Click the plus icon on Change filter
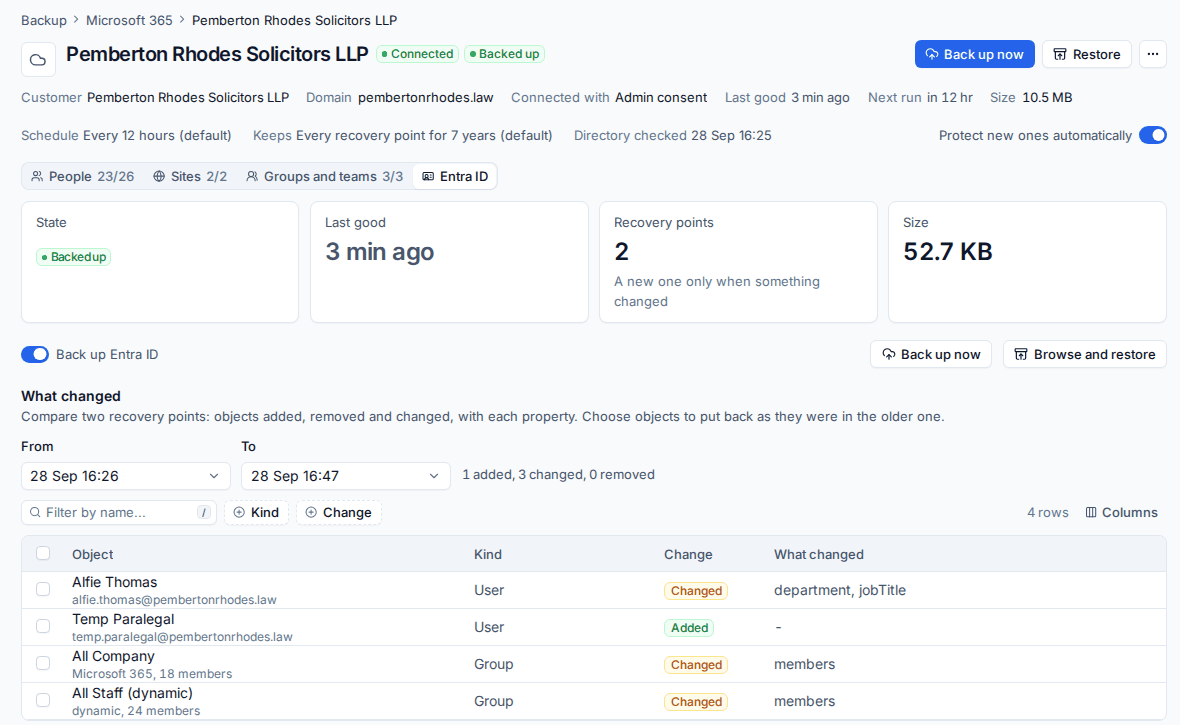 pyautogui.click(x=311, y=513)
